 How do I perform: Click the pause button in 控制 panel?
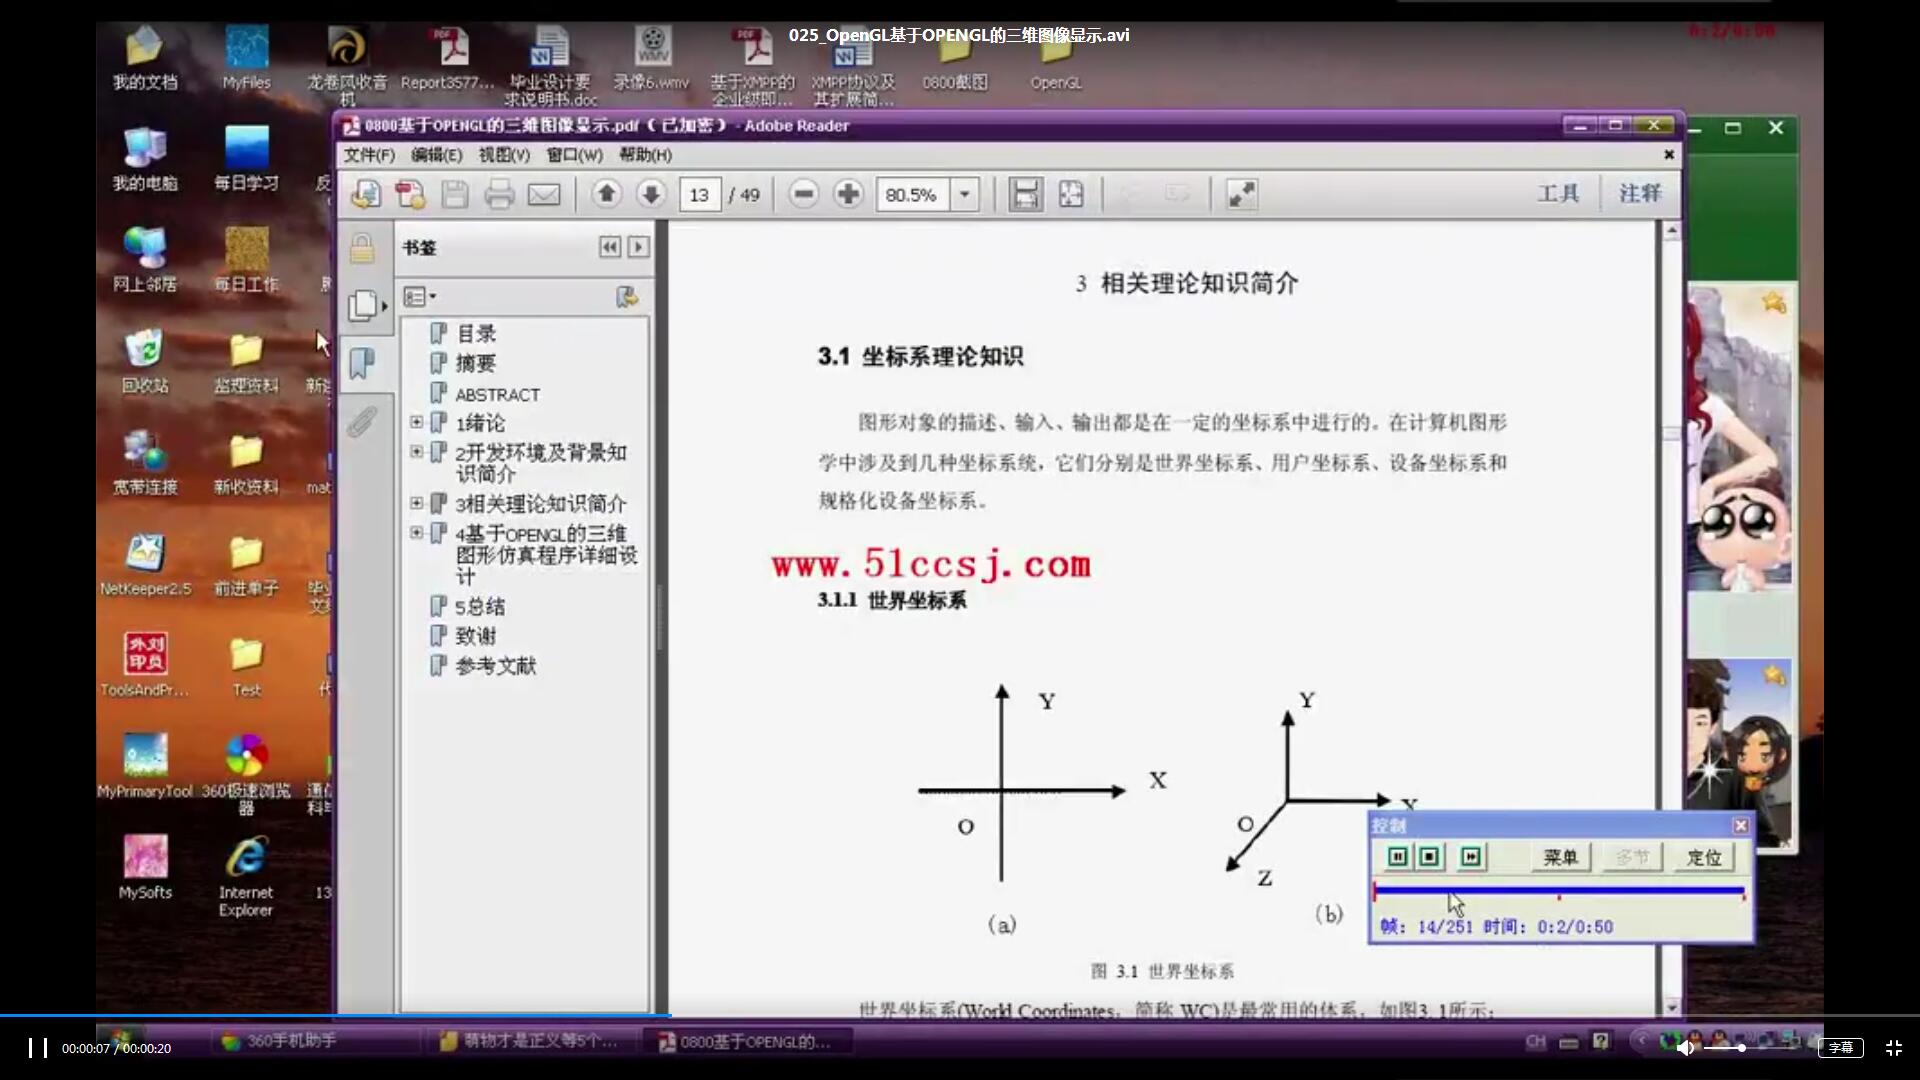tap(1398, 857)
